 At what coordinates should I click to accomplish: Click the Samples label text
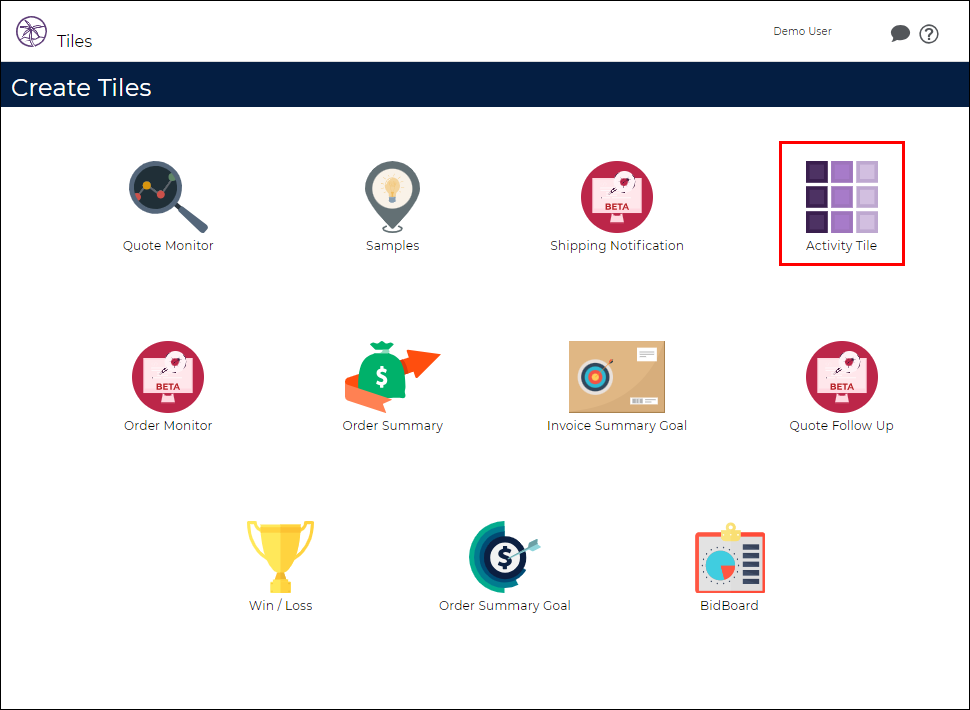tap(392, 245)
